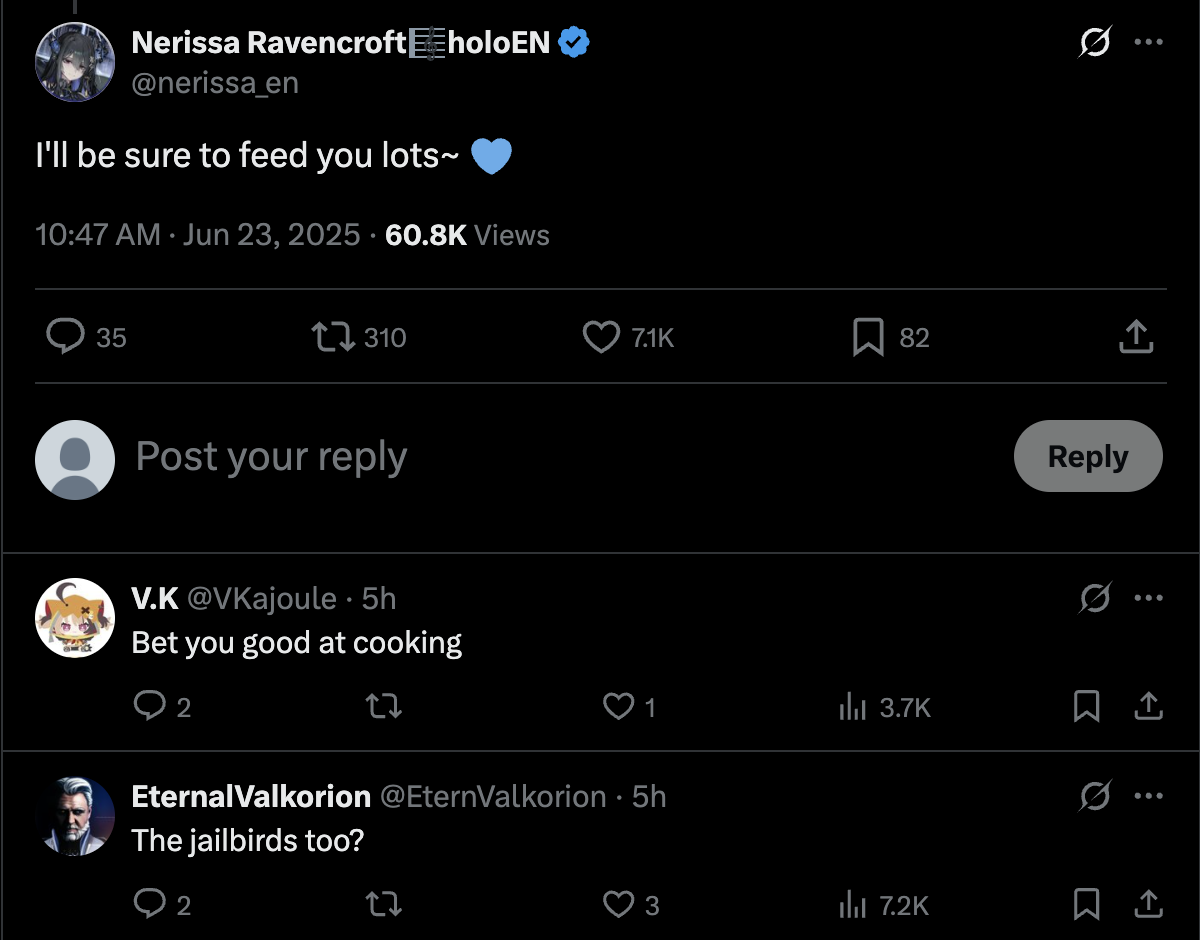1200x940 pixels.
Task: Open EternalValkorion's display name link
Action: [251, 797]
